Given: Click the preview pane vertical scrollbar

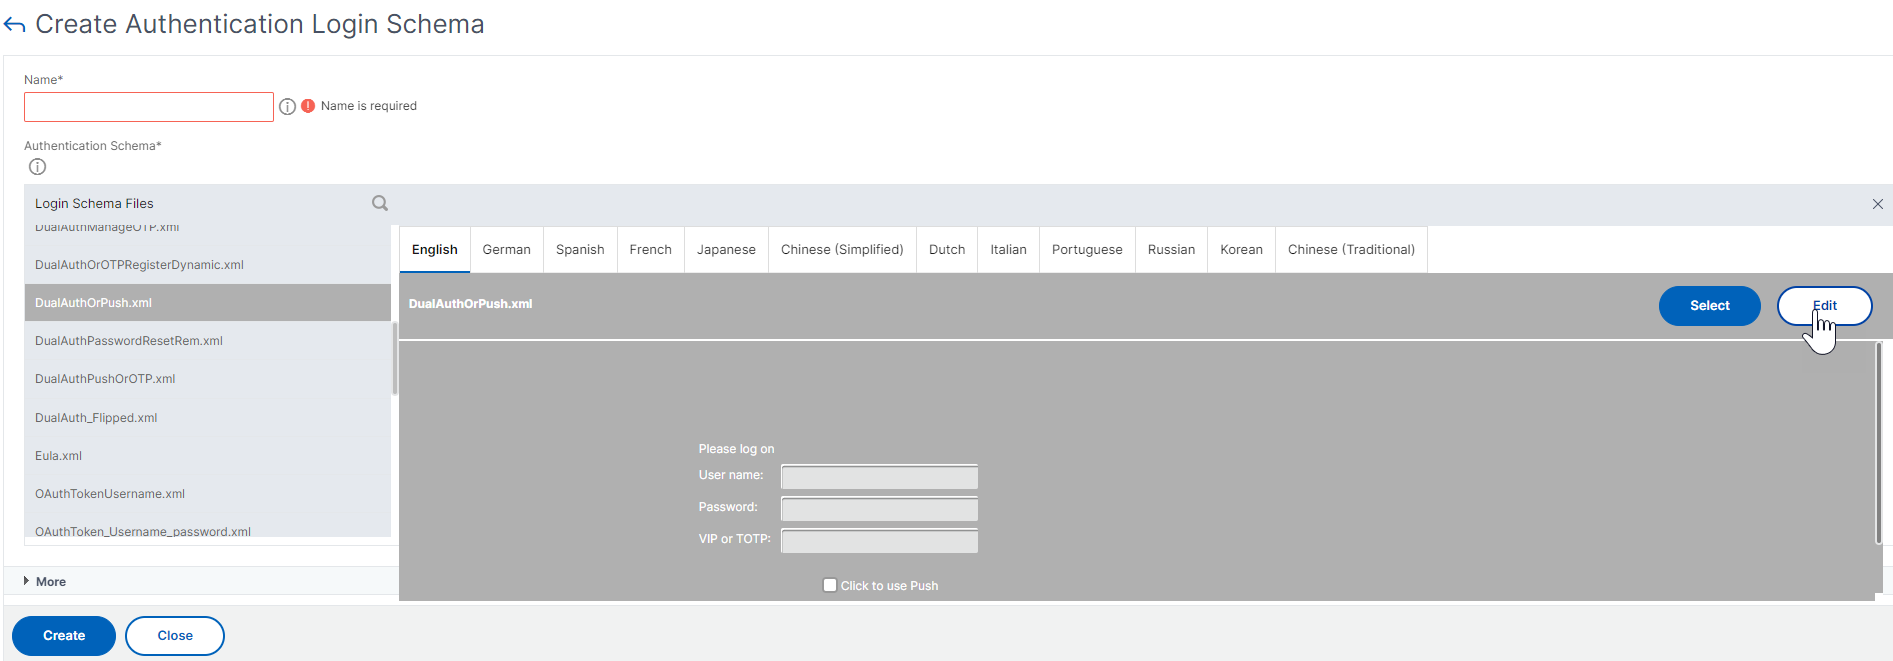Looking at the screenshot, I should tap(1878, 443).
